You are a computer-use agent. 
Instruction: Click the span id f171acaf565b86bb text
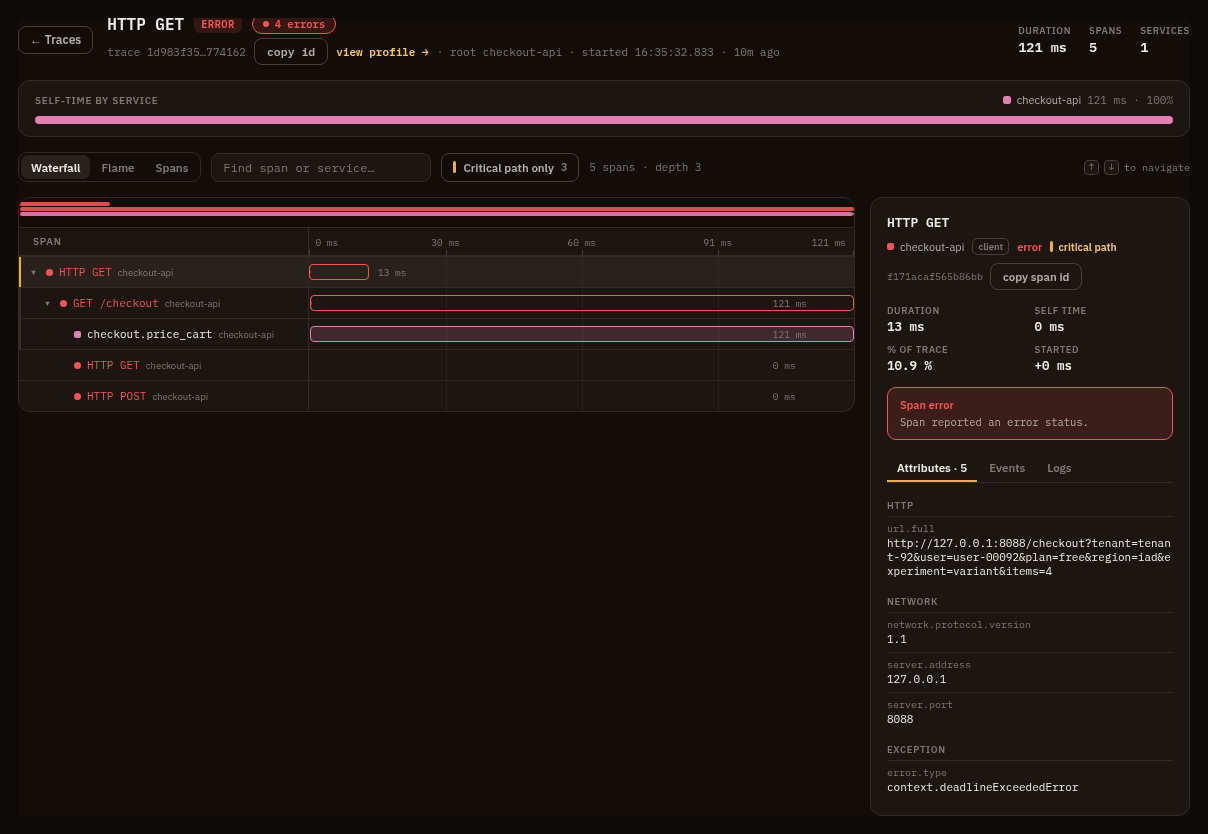click(935, 277)
